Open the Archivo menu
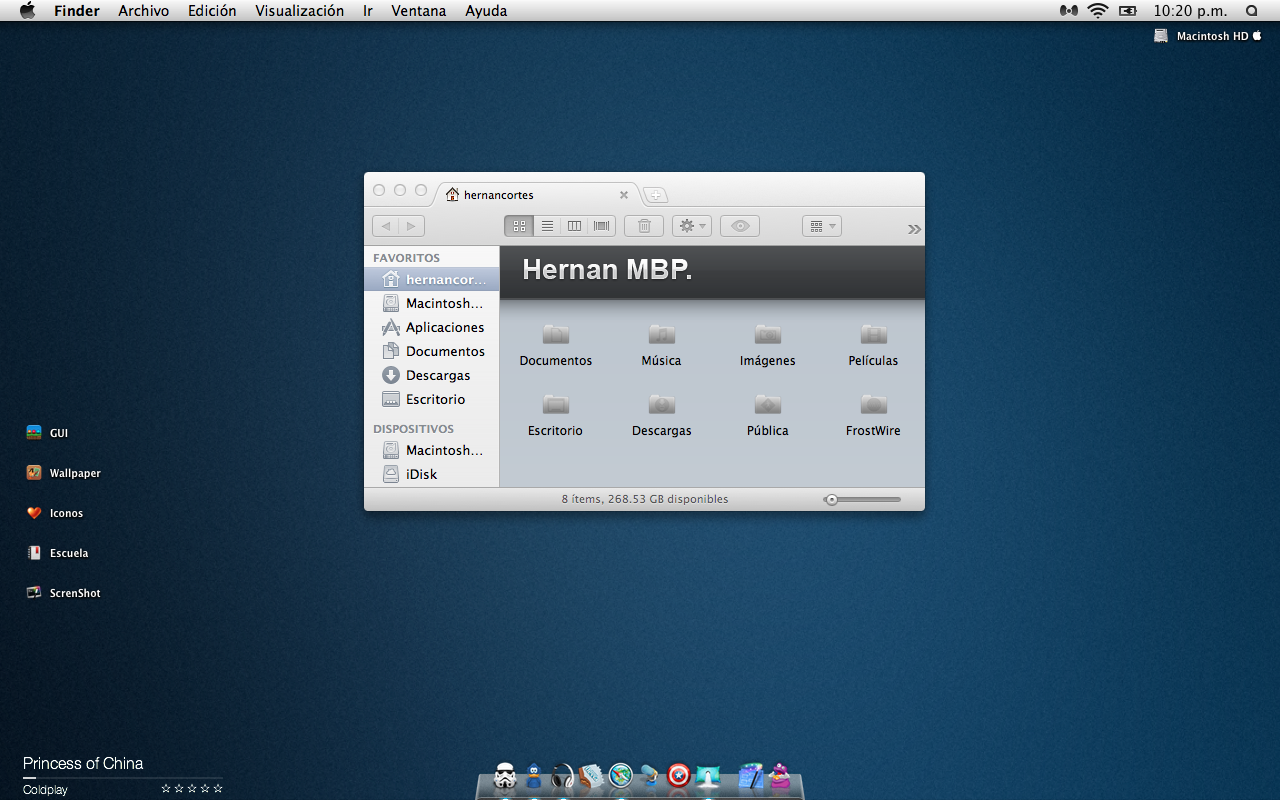1280x800 pixels. [x=144, y=11]
